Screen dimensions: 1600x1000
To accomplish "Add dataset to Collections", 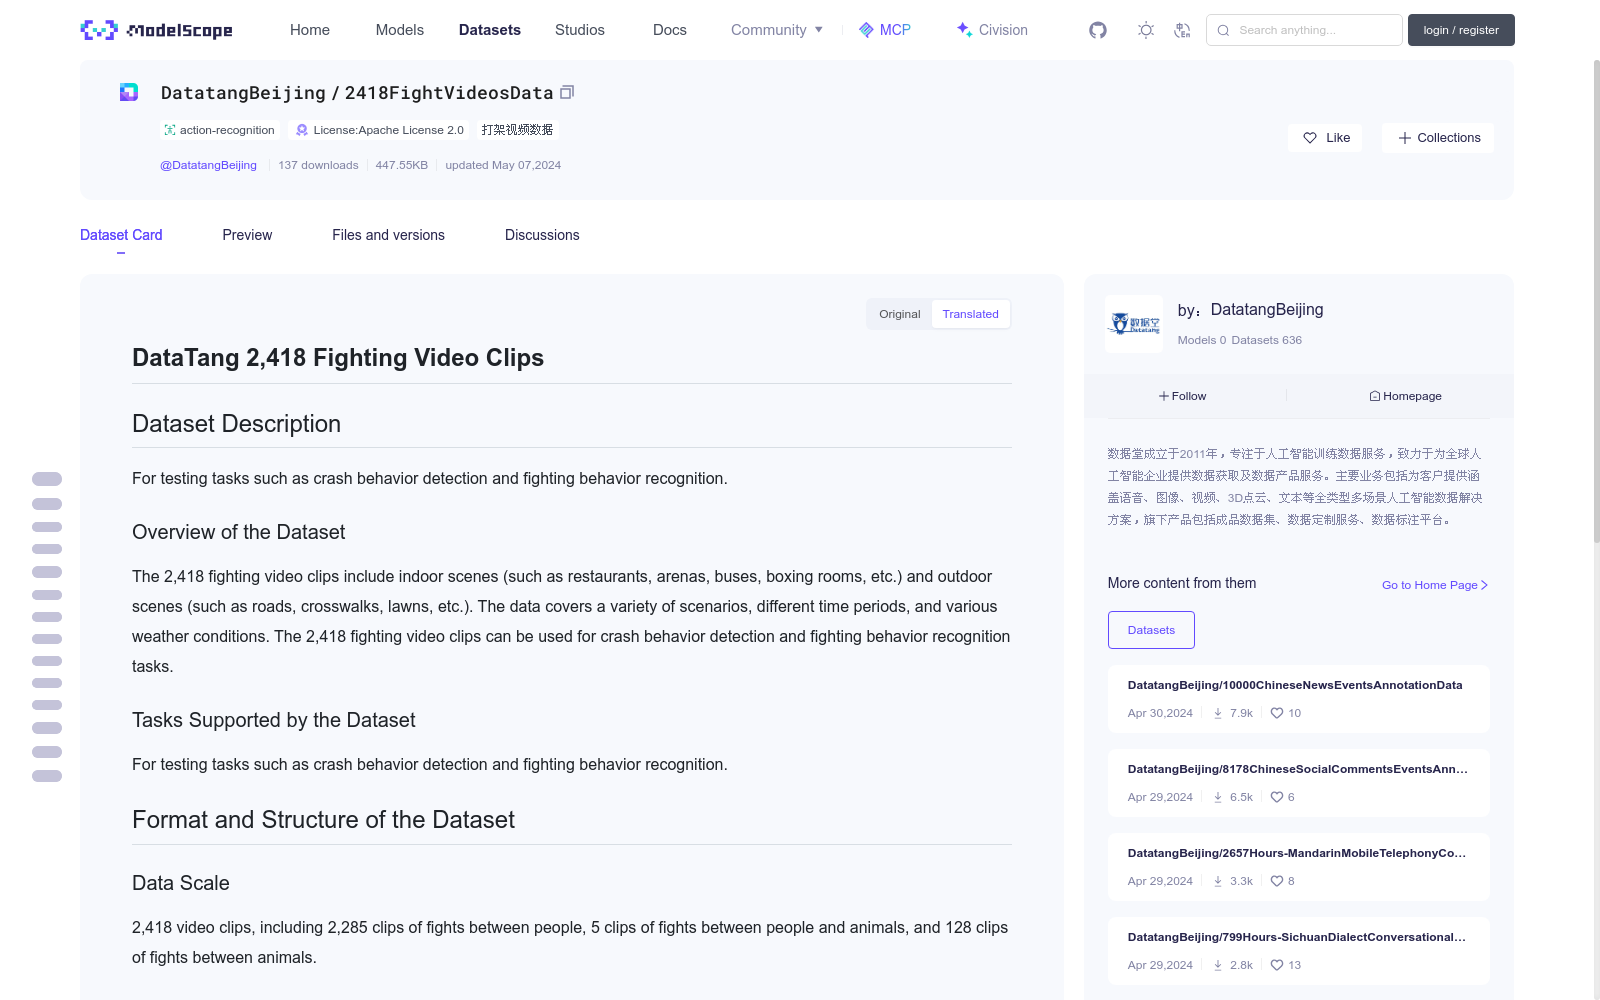I will click(x=1438, y=138).
